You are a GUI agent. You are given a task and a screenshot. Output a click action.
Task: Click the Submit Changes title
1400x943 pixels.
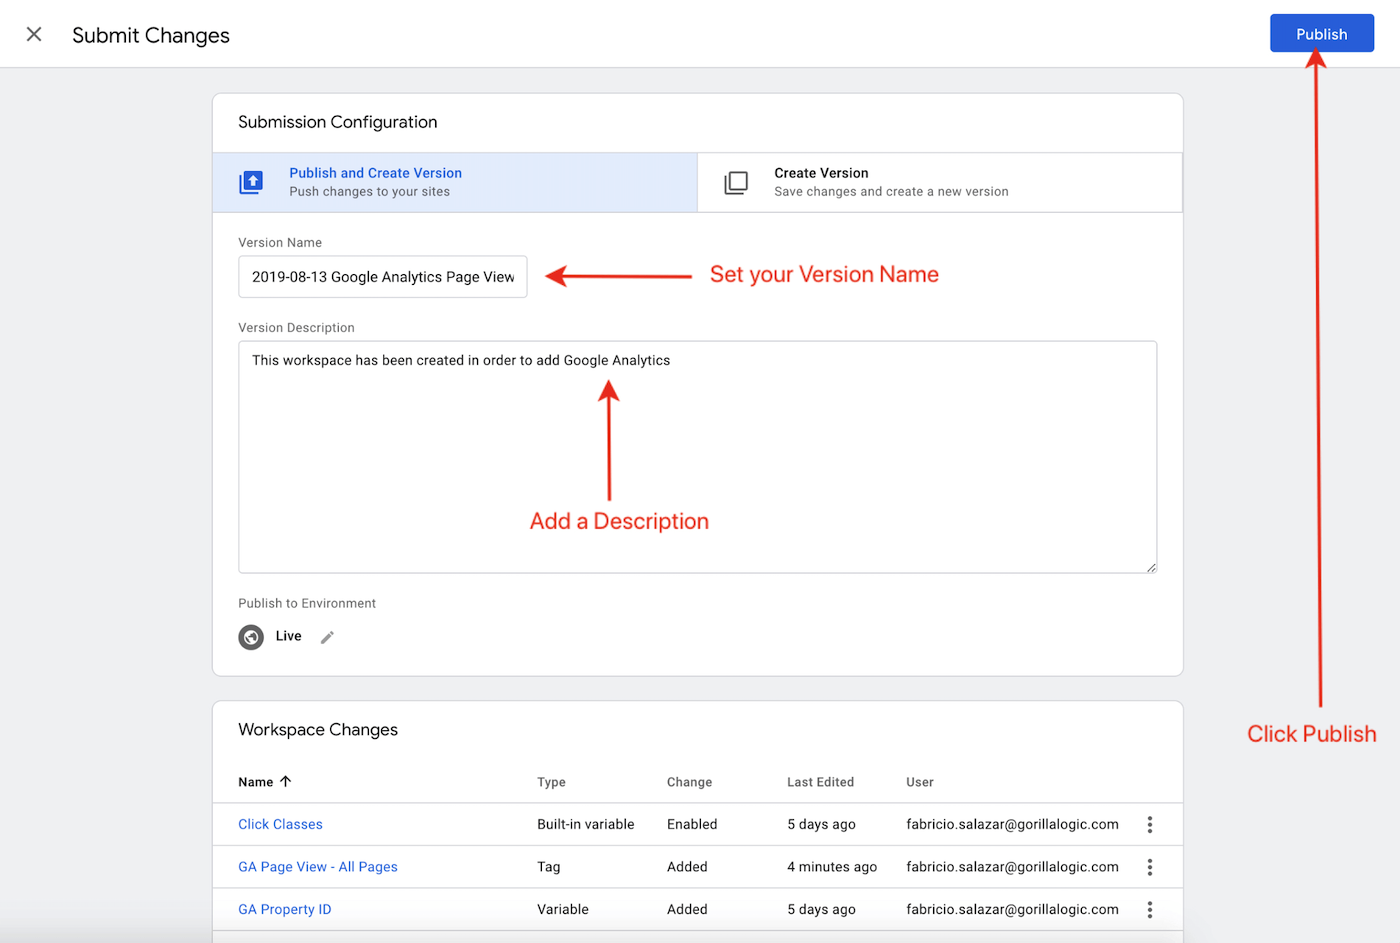pos(151,35)
